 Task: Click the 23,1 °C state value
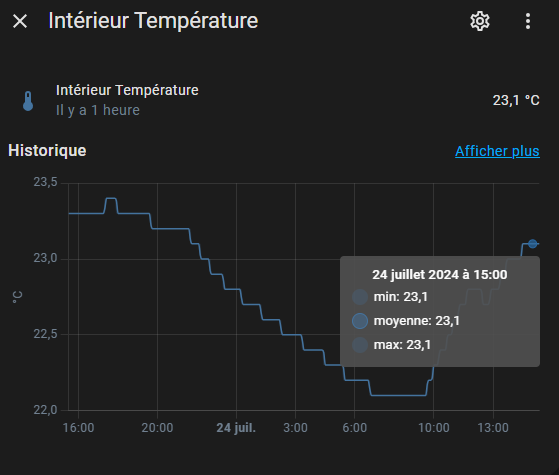pos(516,100)
